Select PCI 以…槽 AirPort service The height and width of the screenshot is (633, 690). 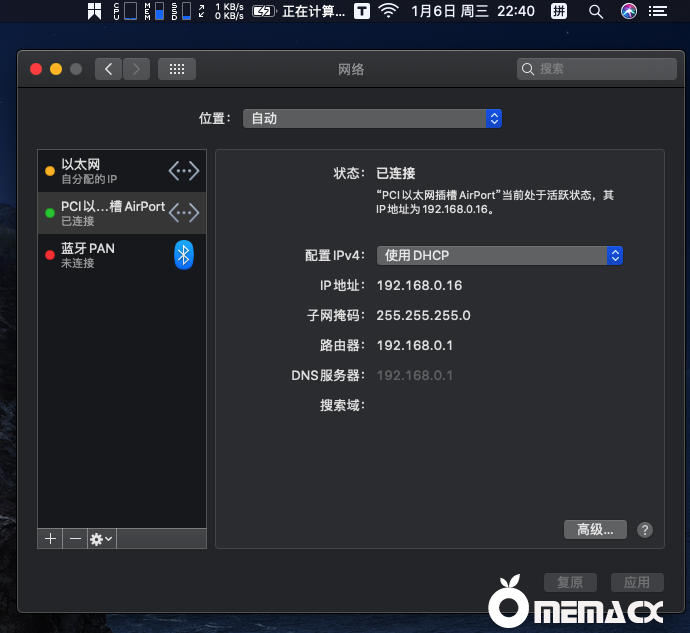click(122, 213)
